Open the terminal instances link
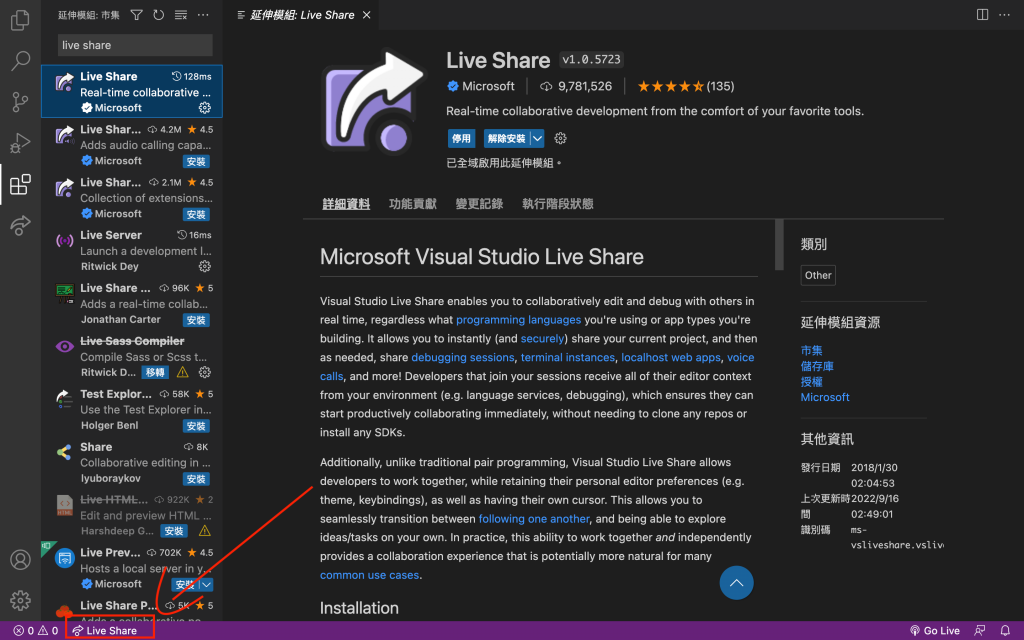The height and width of the screenshot is (640, 1024). 568,357
